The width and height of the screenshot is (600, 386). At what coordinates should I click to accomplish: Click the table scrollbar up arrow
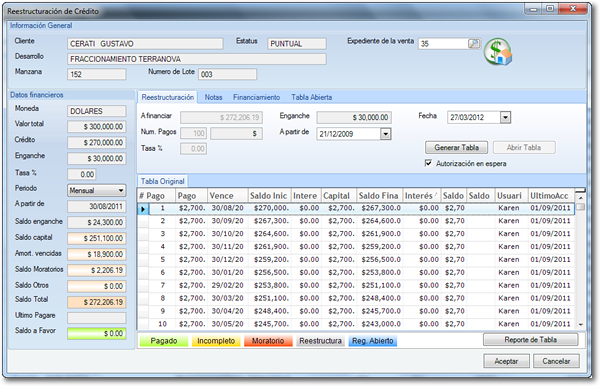[x=581, y=198]
